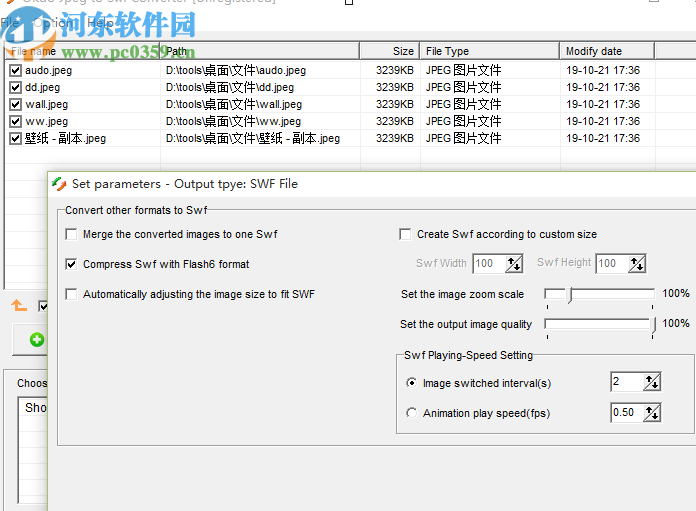Select Animation play speed(fps) radio button
Image resolution: width=696 pixels, height=511 pixels.
click(411, 413)
